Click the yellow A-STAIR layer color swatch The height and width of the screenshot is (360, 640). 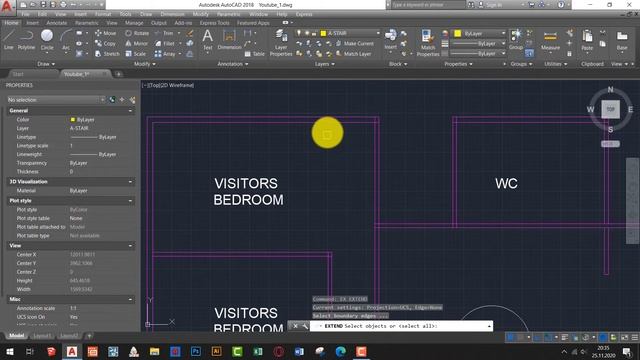[x=323, y=33]
